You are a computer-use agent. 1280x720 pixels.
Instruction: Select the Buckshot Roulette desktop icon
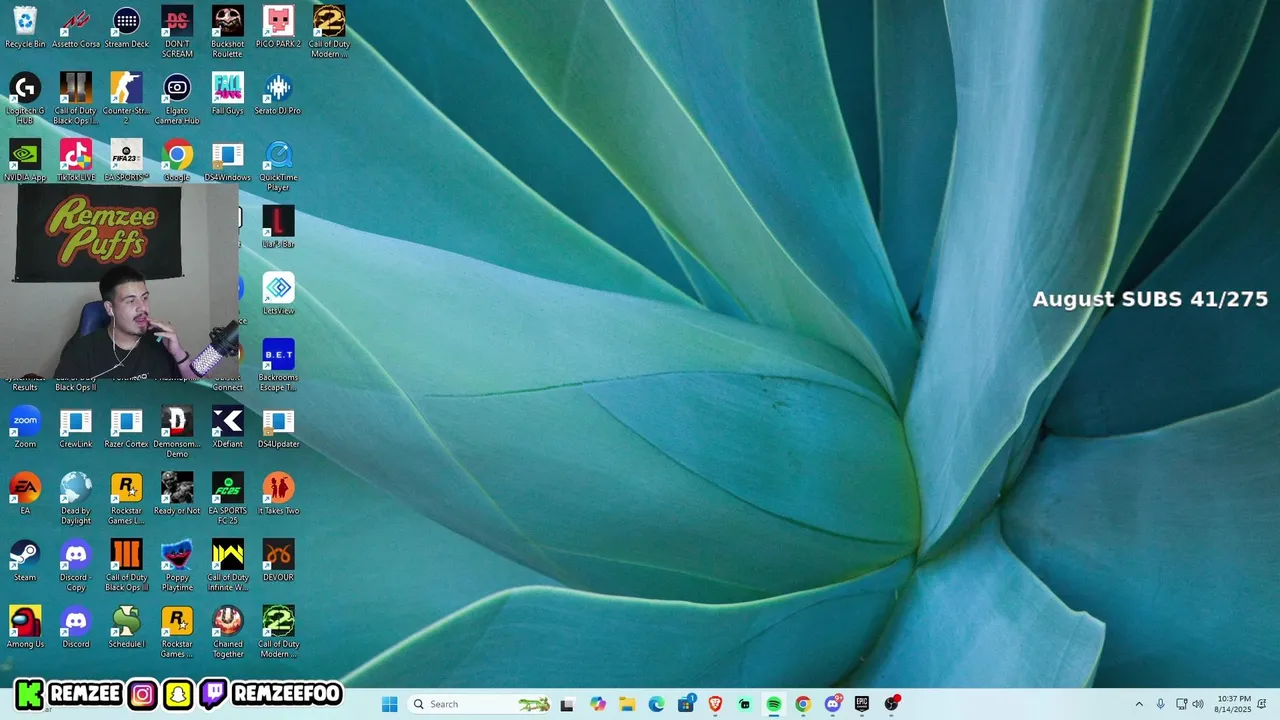pos(227,32)
